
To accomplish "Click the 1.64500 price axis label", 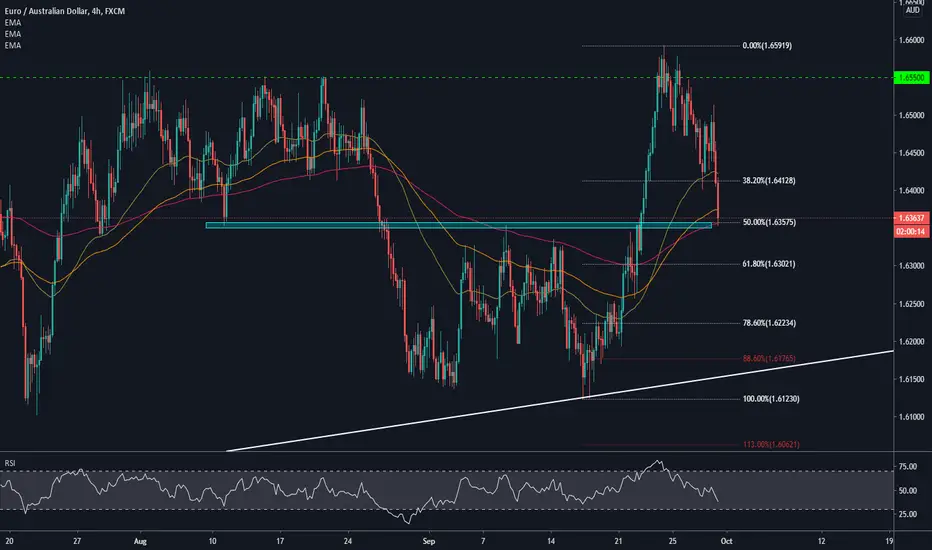I will pyautogui.click(x=911, y=153).
